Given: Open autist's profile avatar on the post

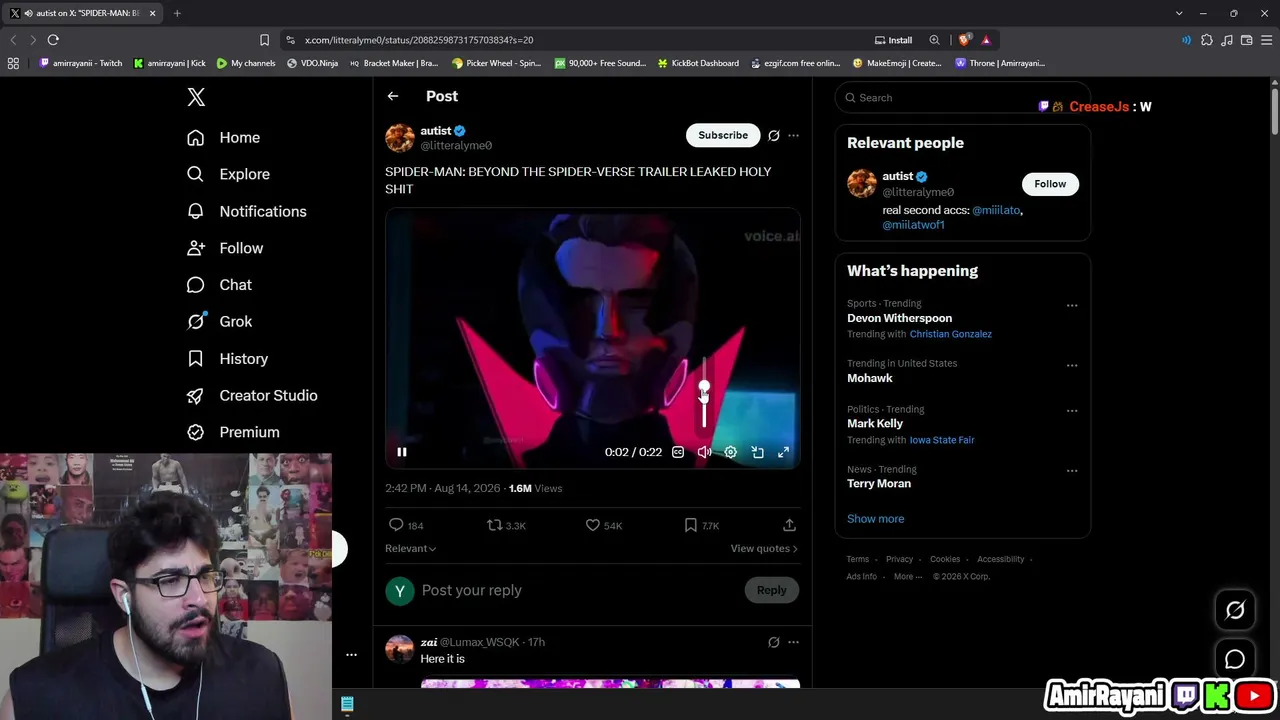Looking at the screenshot, I should (400, 138).
